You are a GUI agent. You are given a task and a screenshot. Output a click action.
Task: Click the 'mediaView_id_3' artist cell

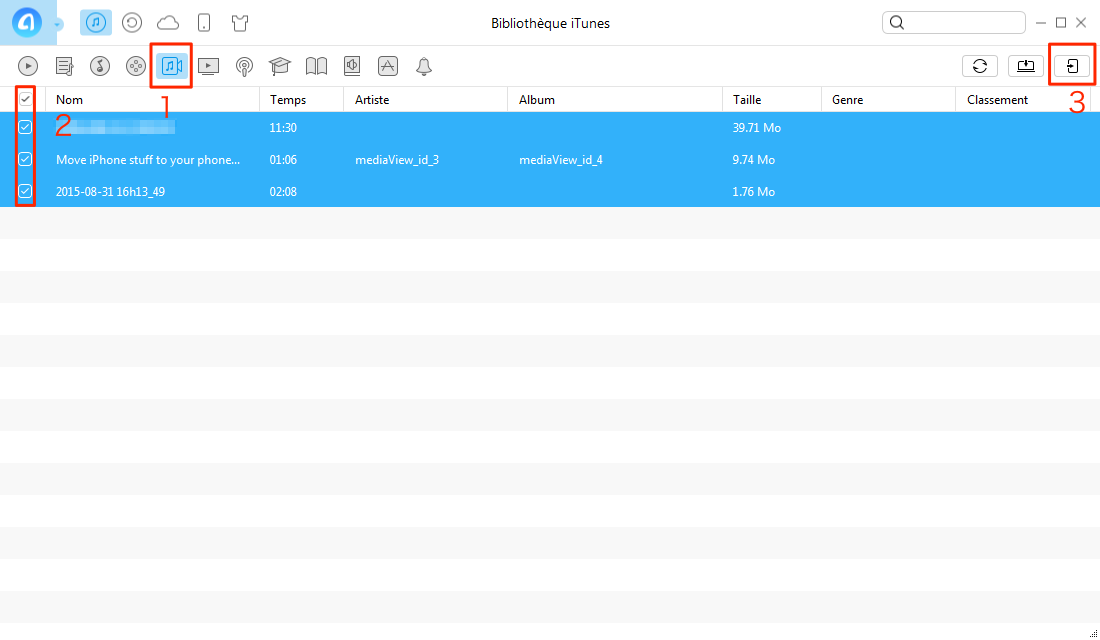click(x=397, y=160)
